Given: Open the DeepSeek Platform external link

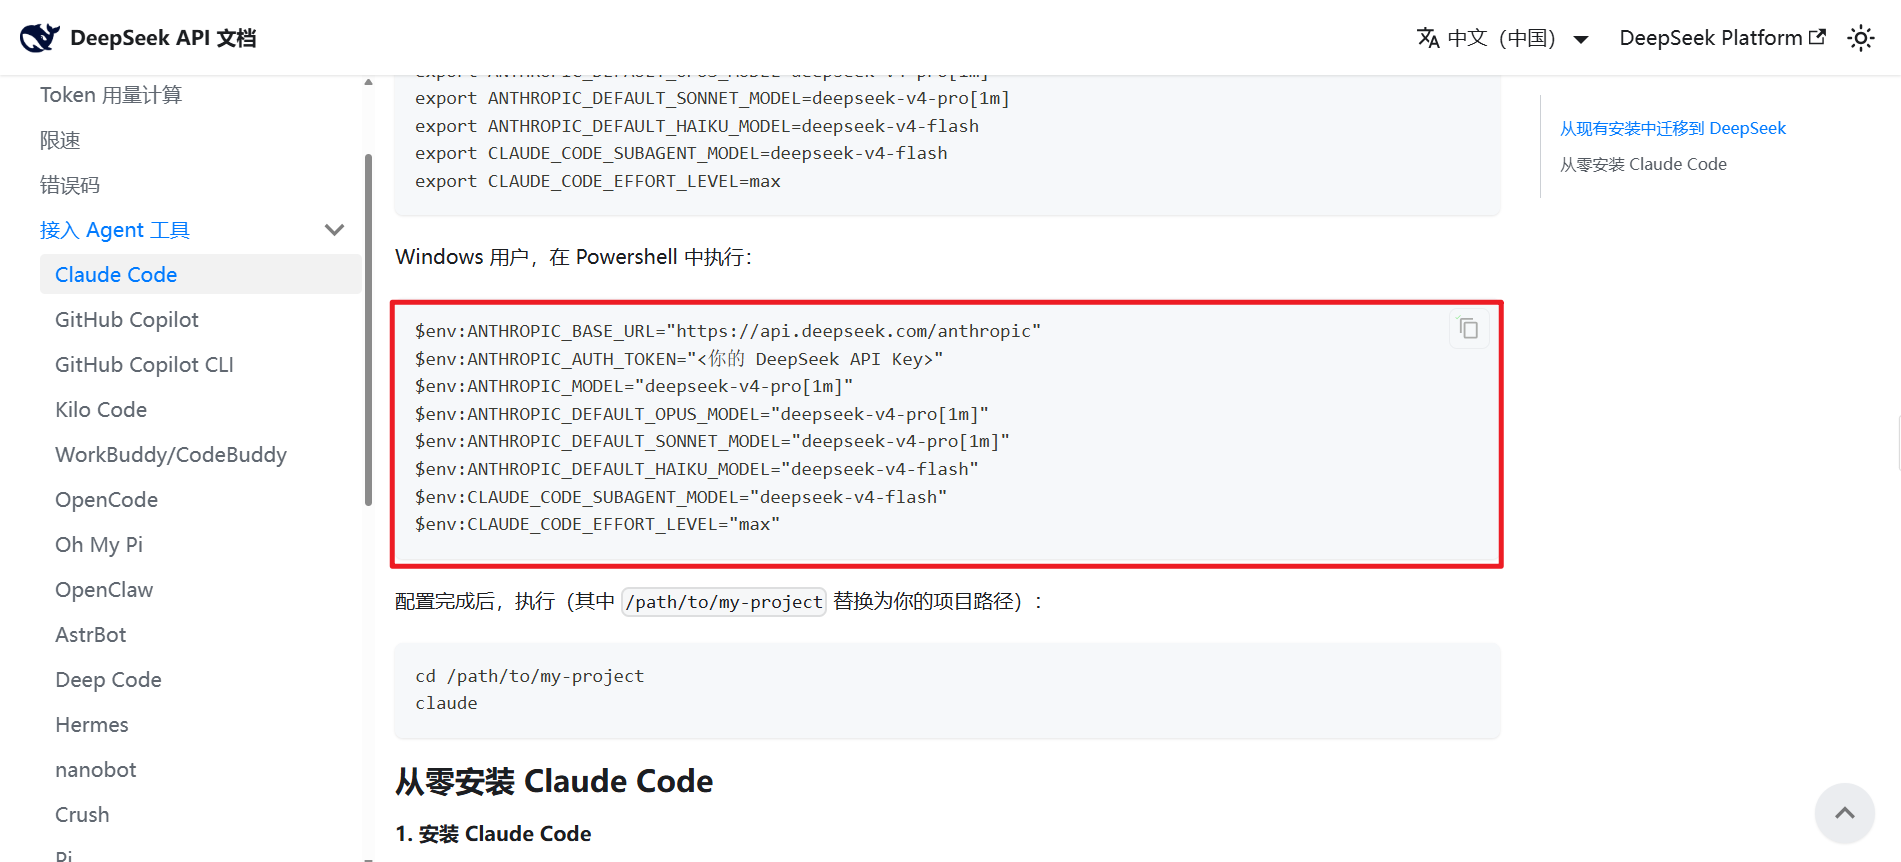Looking at the screenshot, I should [x=1722, y=38].
